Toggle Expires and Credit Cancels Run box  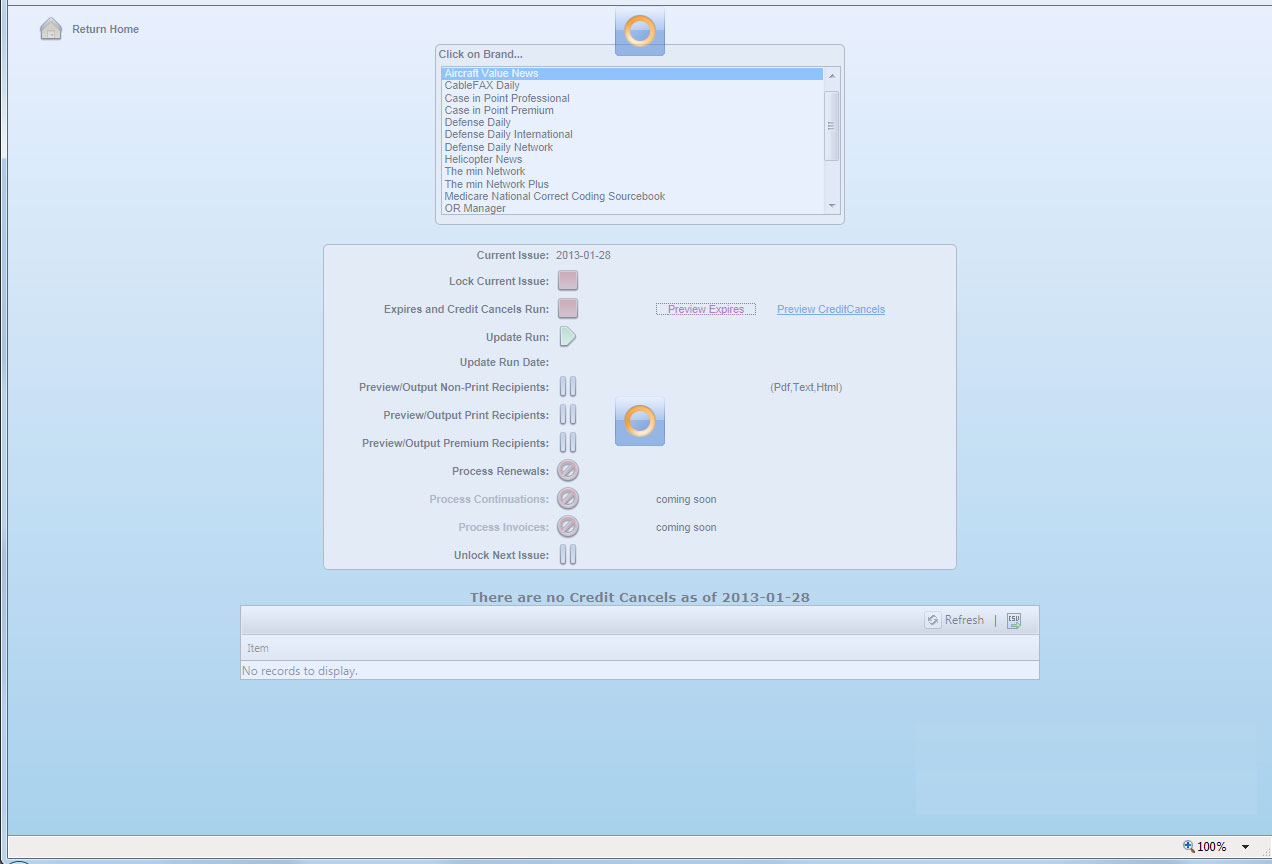568,309
